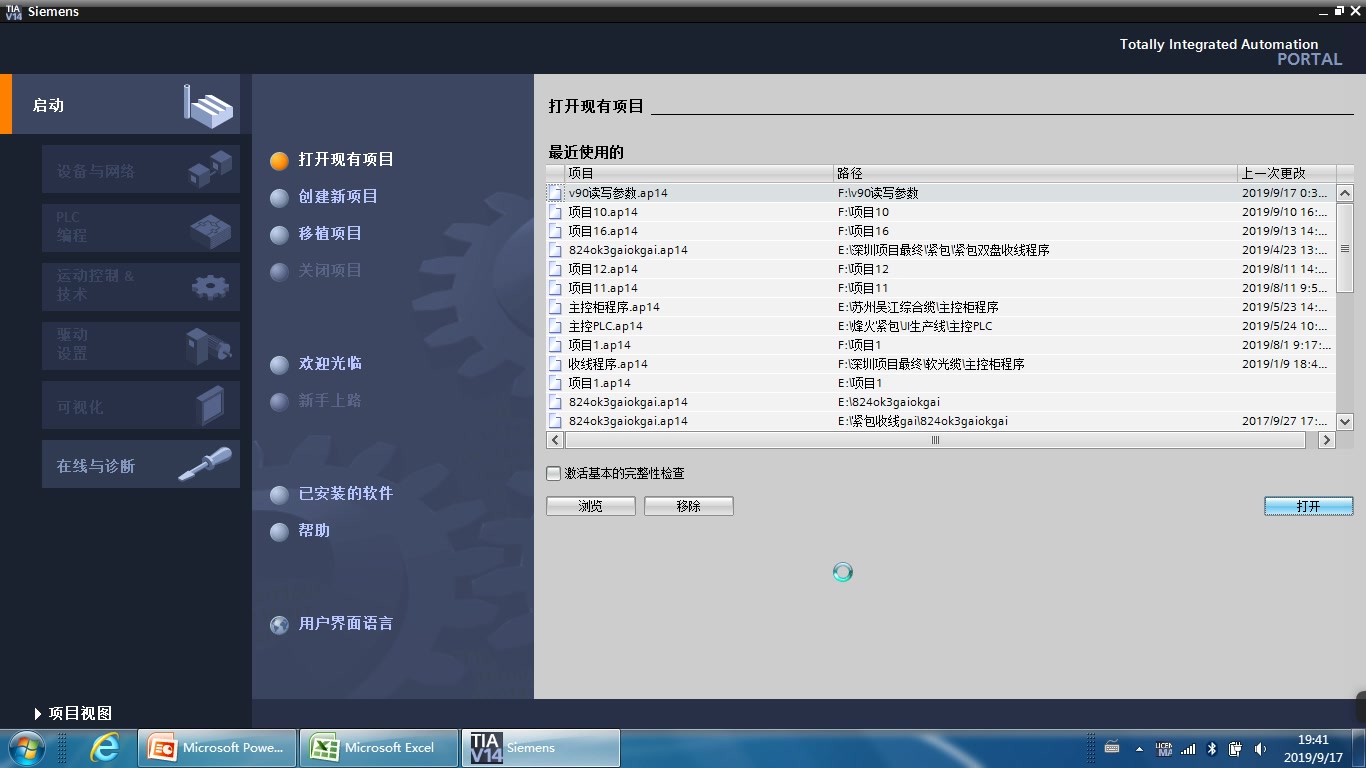Switch to Microsoft PowerPoint taskbar window
This screenshot has height=768, width=1366.
(217, 748)
